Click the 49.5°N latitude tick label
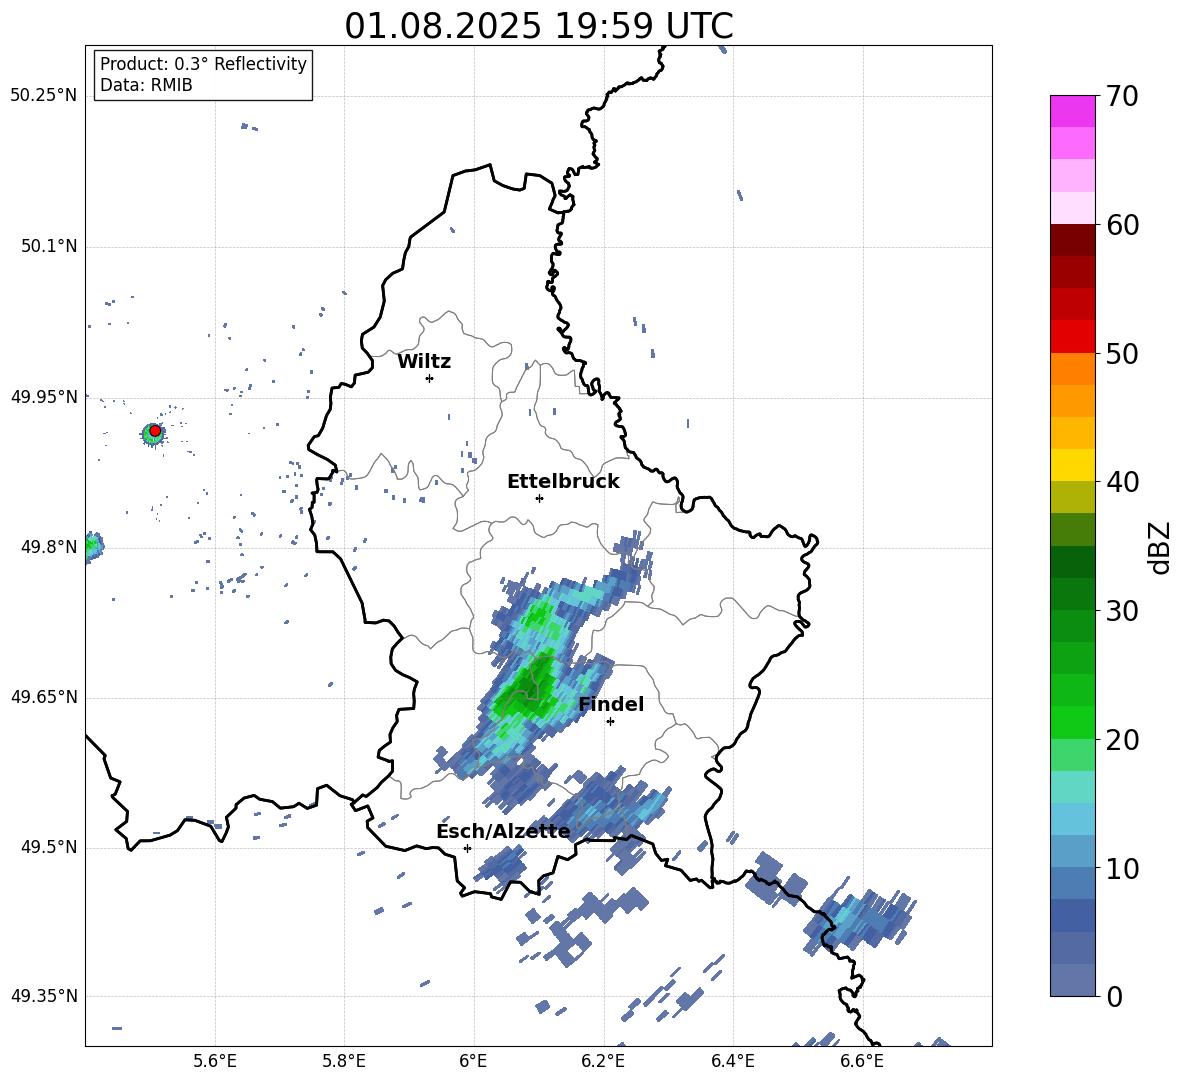Viewport: 1184px width, 1081px height. tap(49, 847)
